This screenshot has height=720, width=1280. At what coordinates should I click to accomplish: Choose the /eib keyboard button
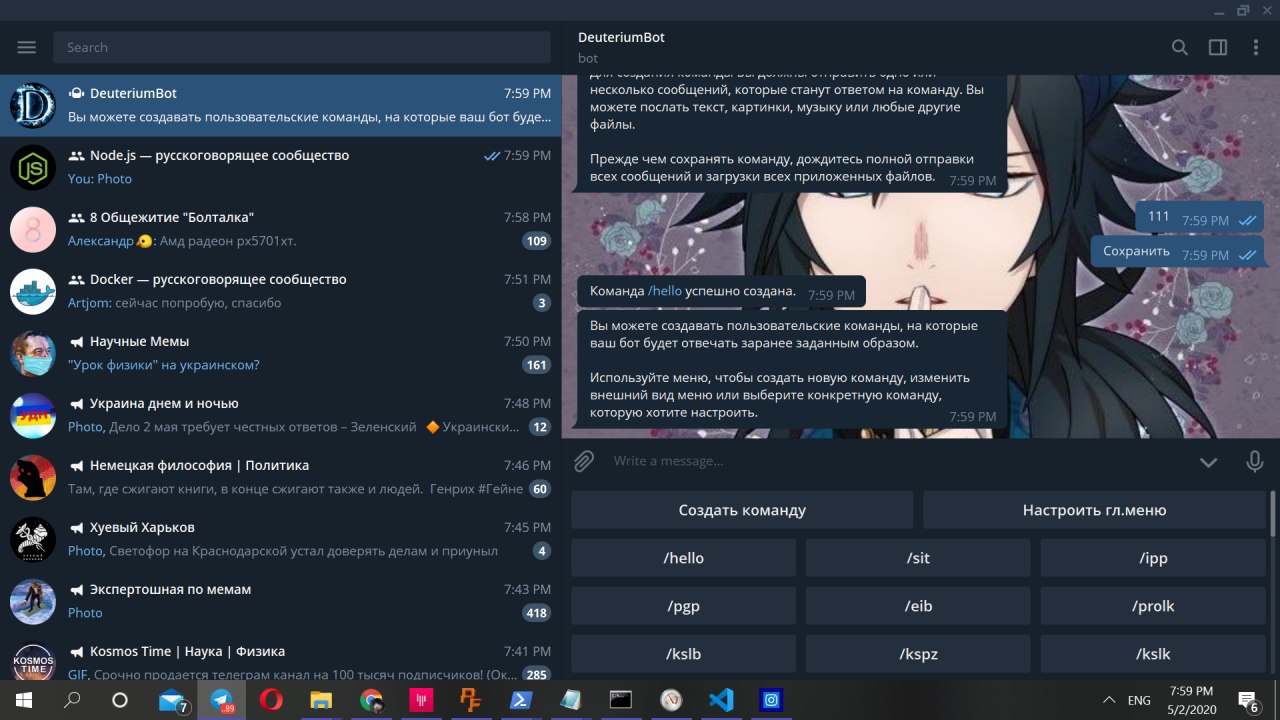click(x=918, y=606)
